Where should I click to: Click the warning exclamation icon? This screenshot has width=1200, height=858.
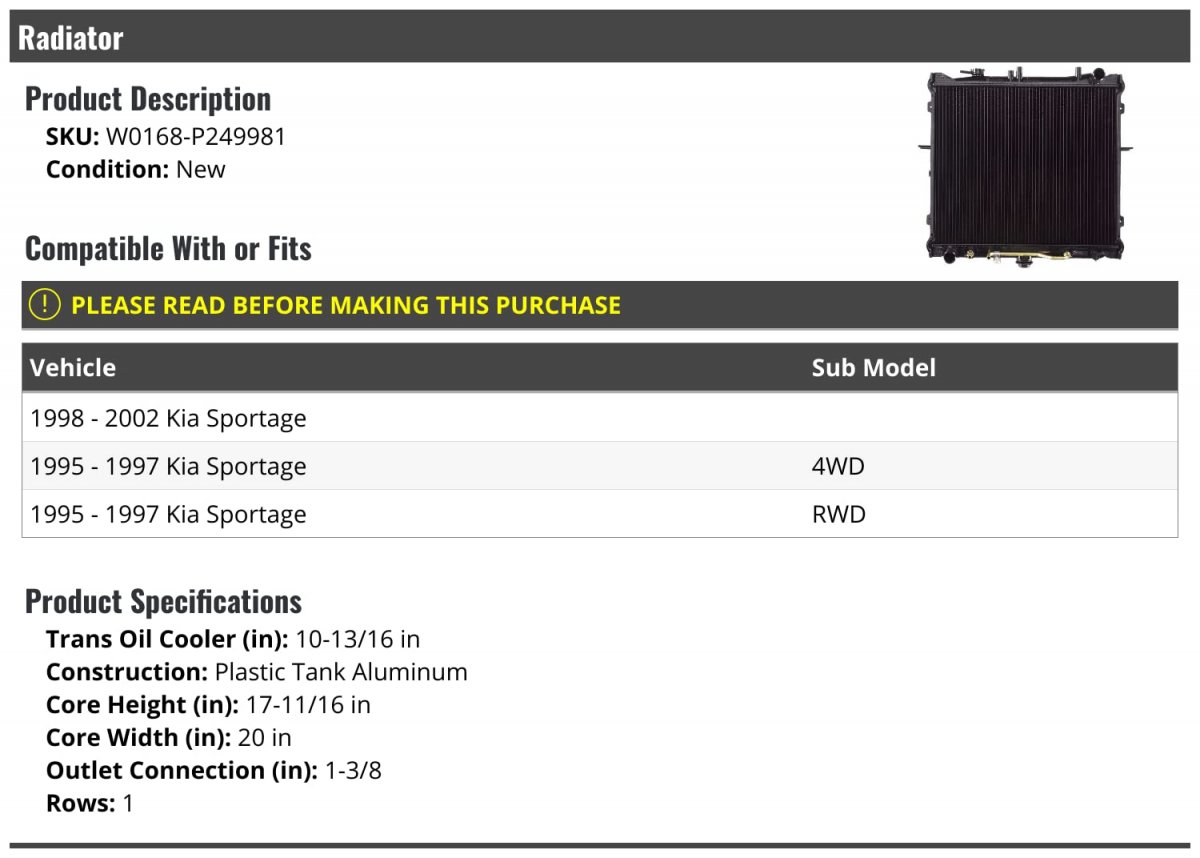tap(45, 305)
